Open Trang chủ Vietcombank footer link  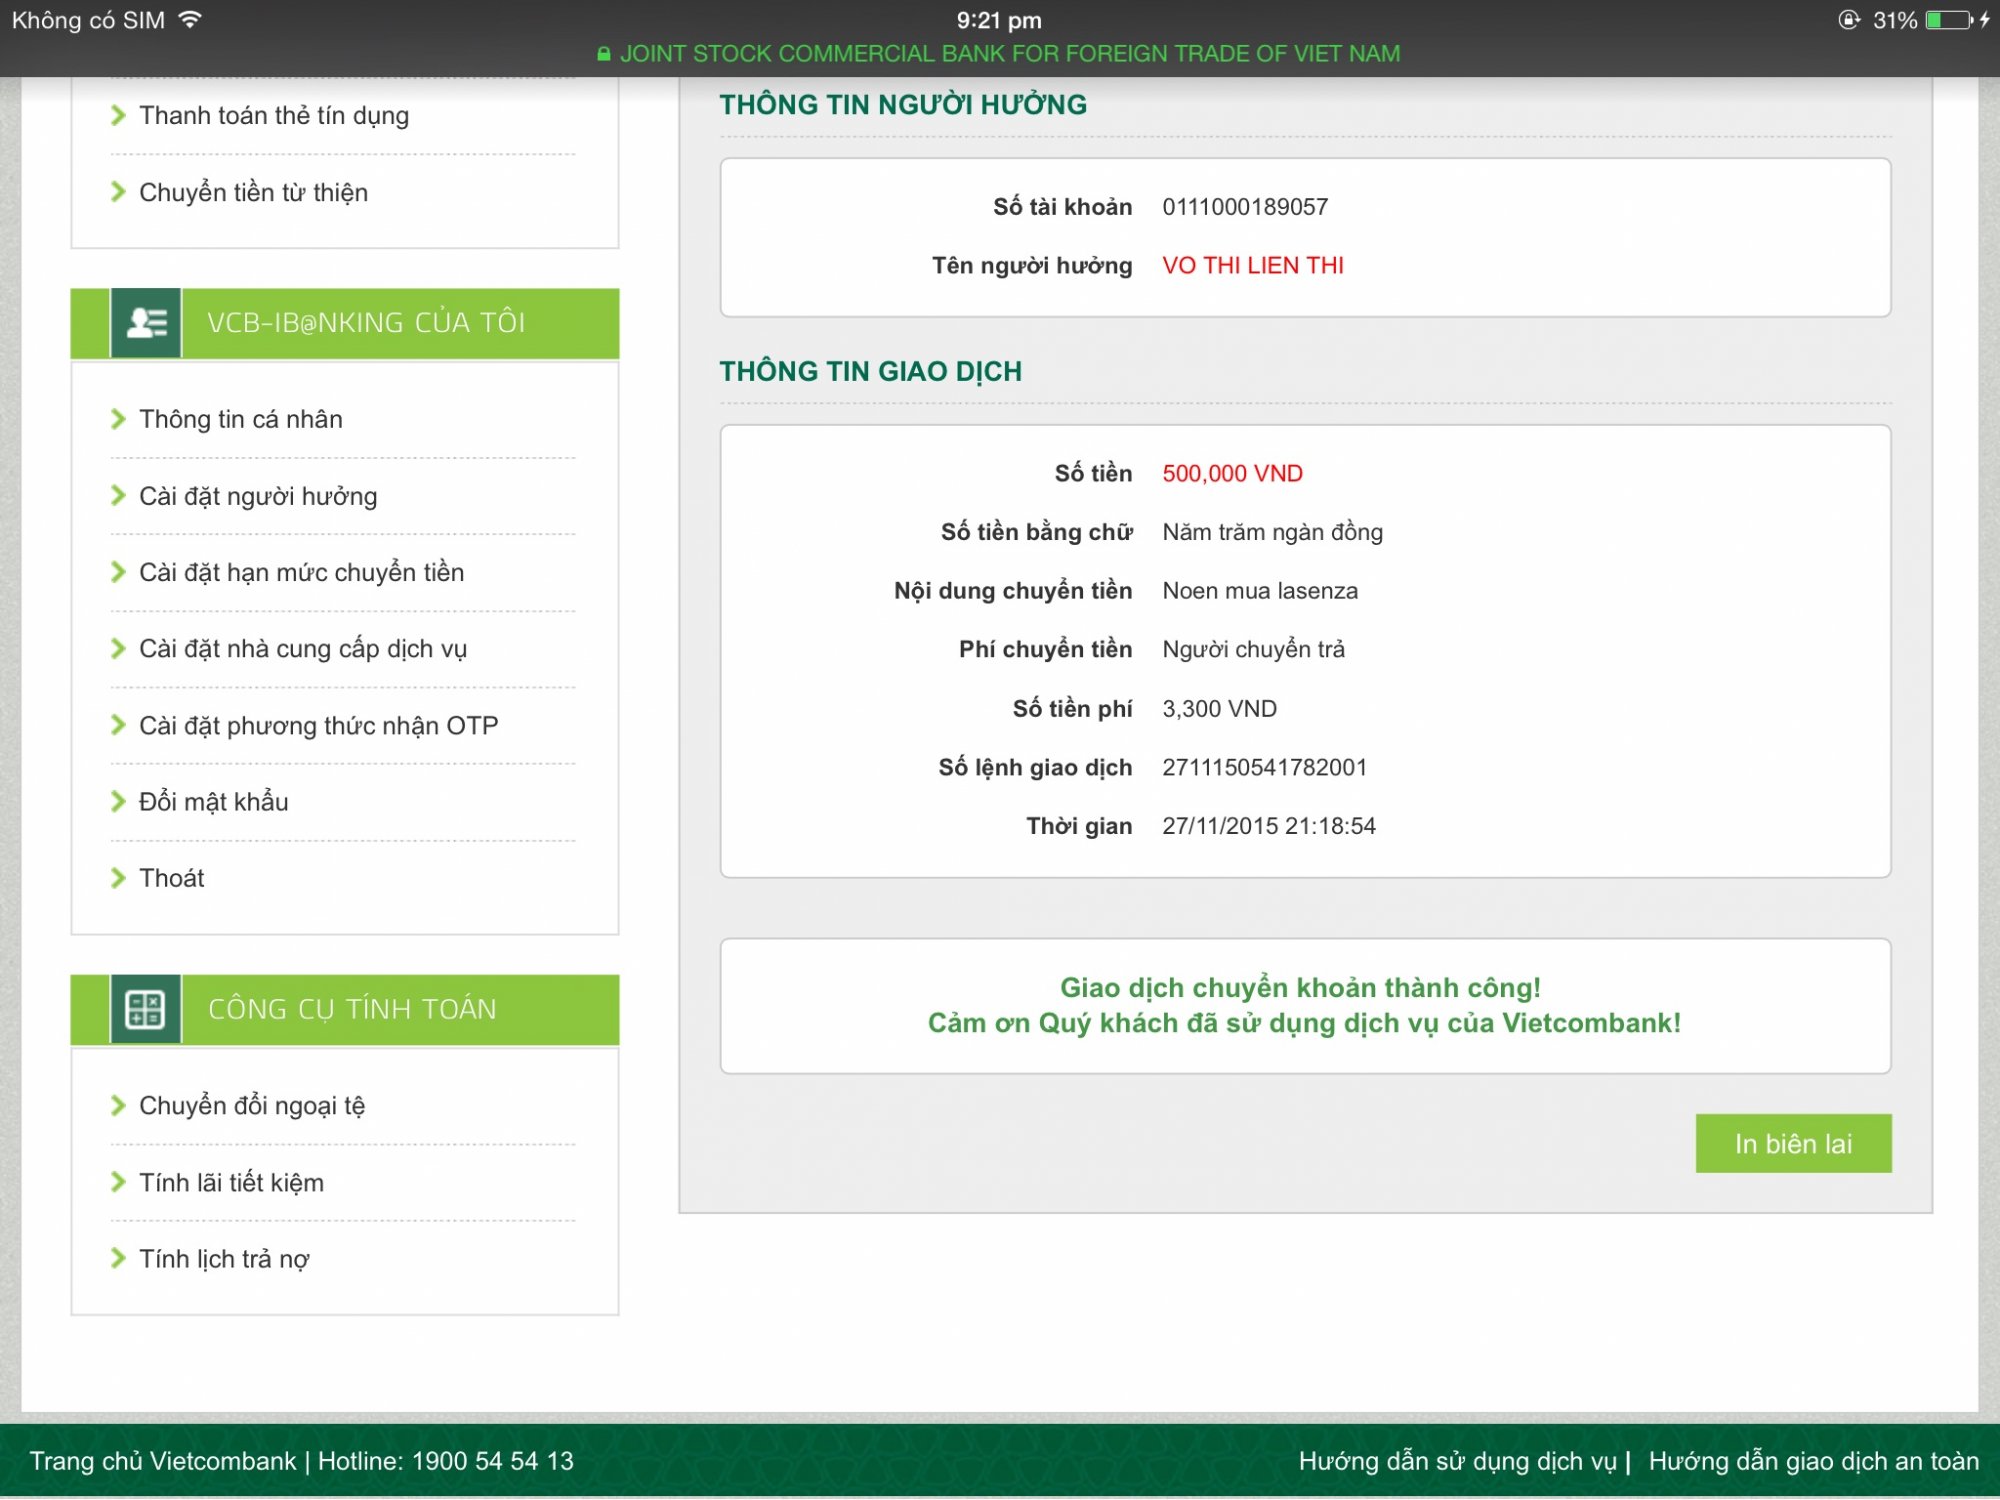click(163, 1461)
